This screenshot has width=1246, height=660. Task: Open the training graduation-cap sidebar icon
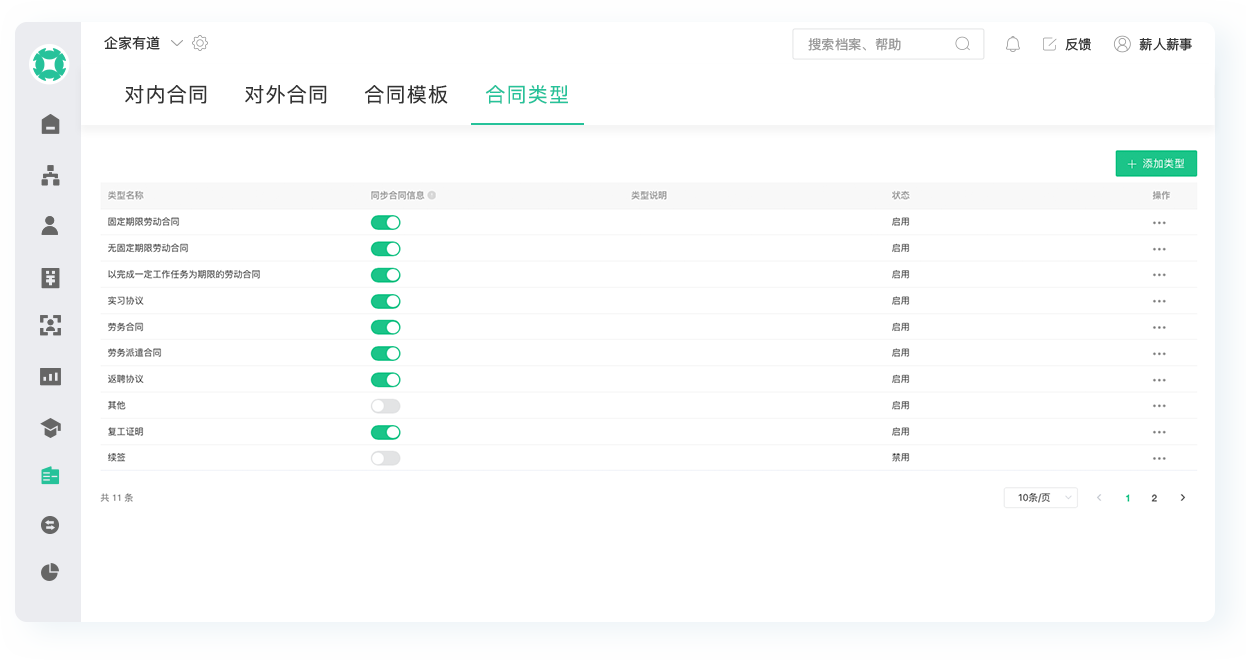pos(48,426)
